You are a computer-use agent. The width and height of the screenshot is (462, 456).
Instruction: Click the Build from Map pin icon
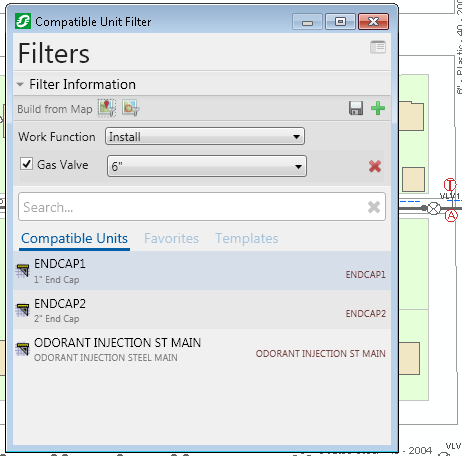pyautogui.click(x=106, y=108)
